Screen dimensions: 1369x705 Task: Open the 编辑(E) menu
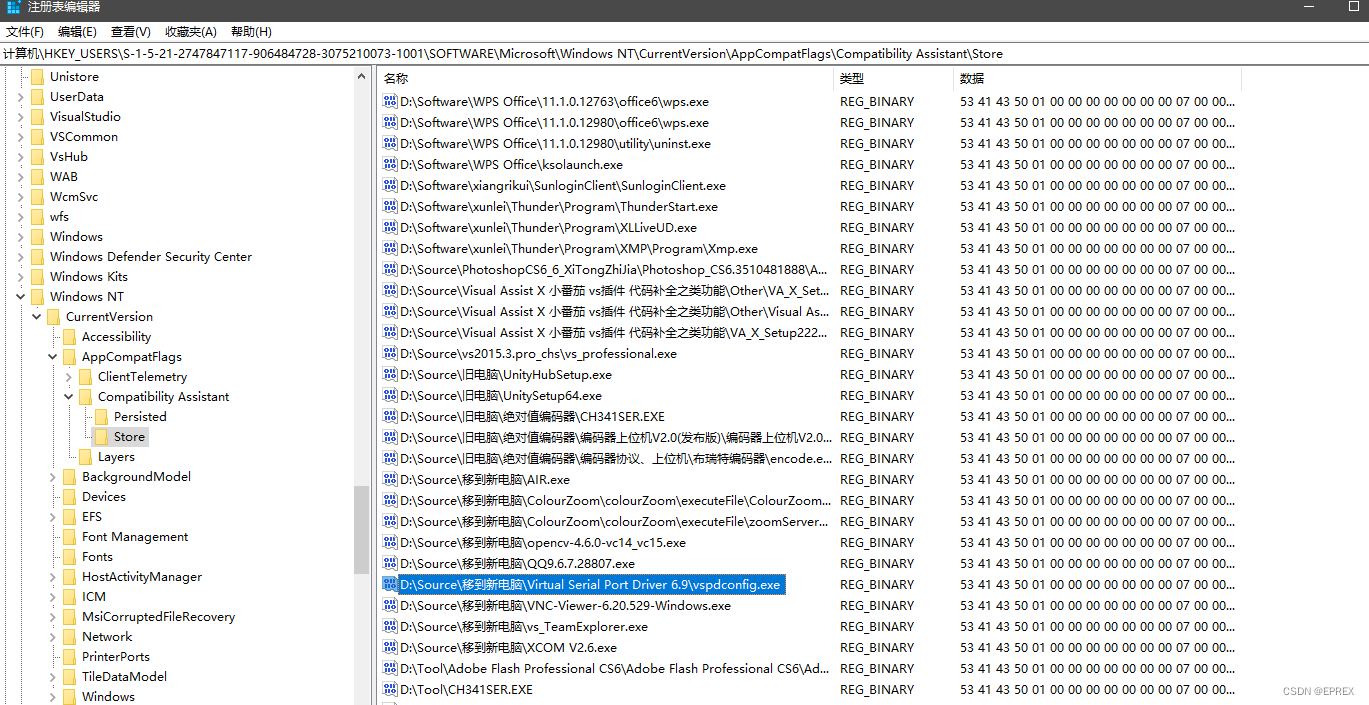(78, 32)
